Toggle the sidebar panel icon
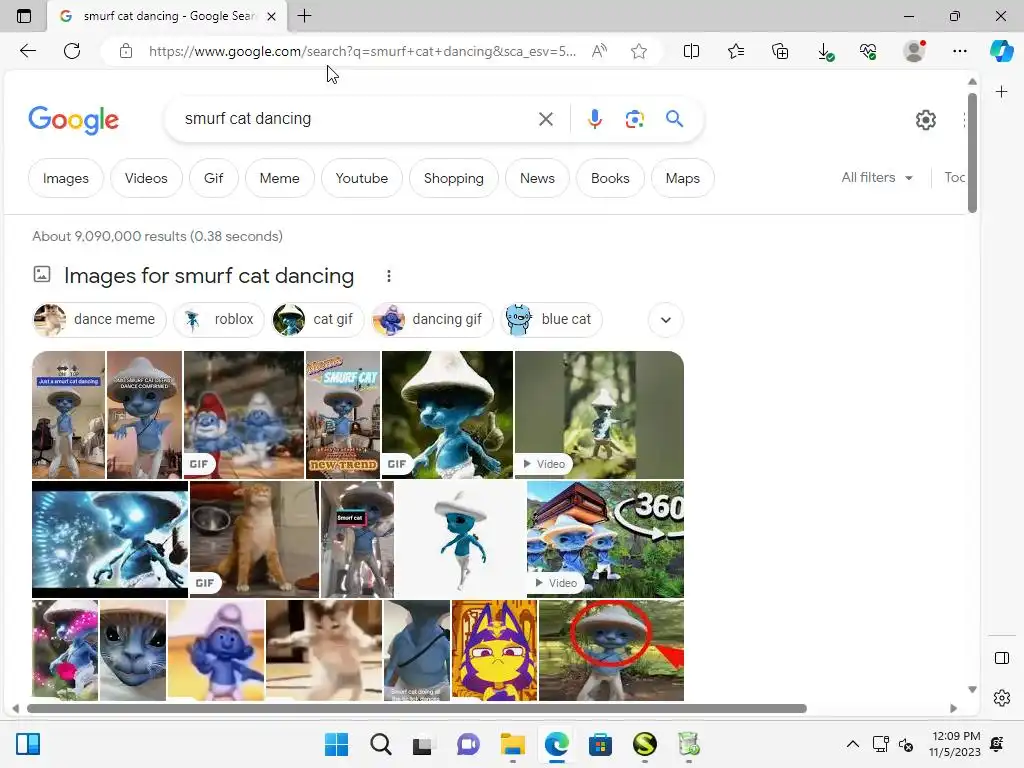Screen dimensions: 1024x768 click(x=1001, y=658)
